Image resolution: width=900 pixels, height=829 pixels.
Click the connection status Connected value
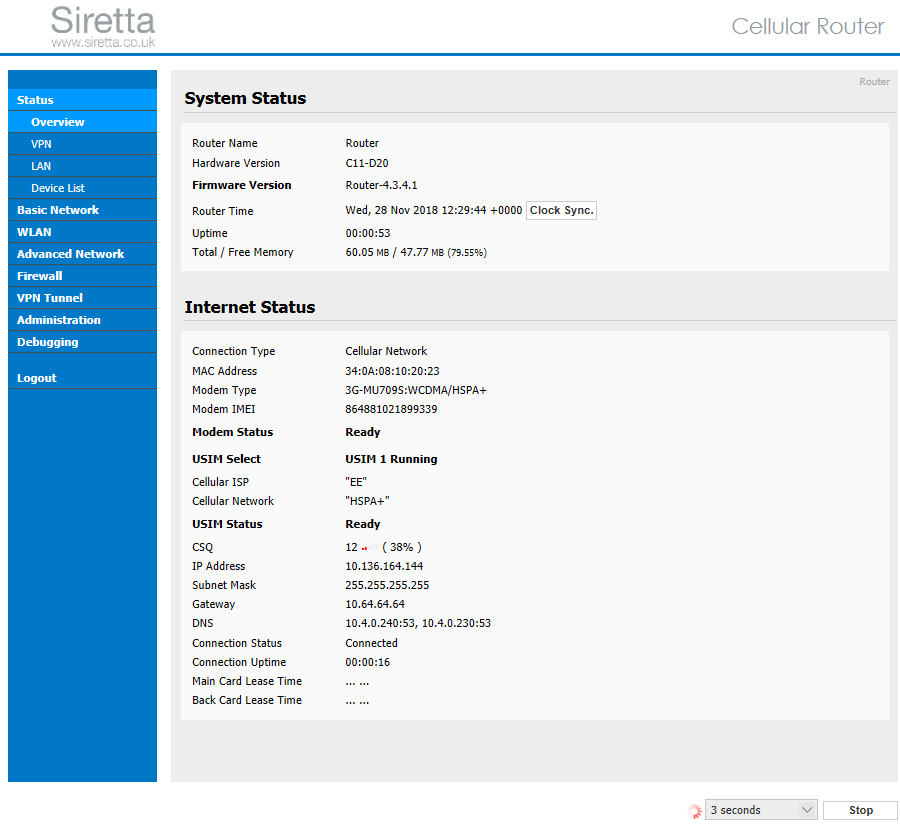click(371, 643)
